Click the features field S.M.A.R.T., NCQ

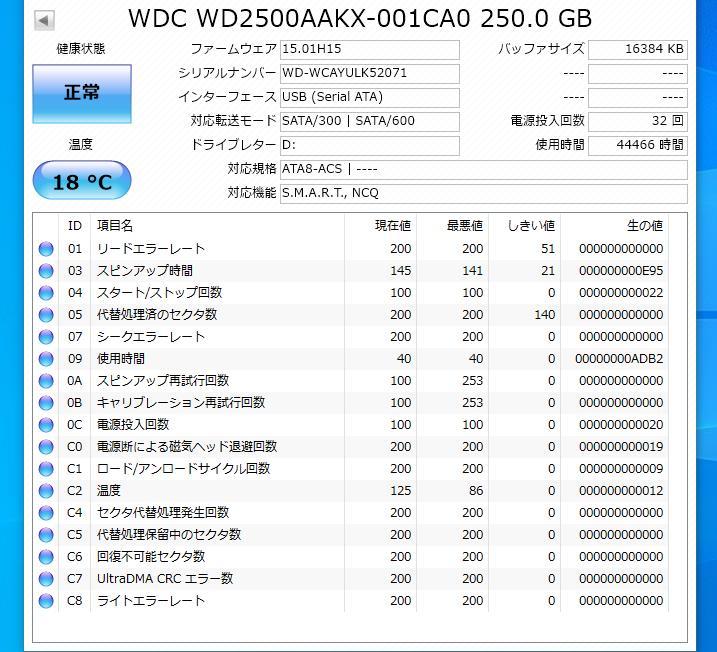[x=483, y=193]
